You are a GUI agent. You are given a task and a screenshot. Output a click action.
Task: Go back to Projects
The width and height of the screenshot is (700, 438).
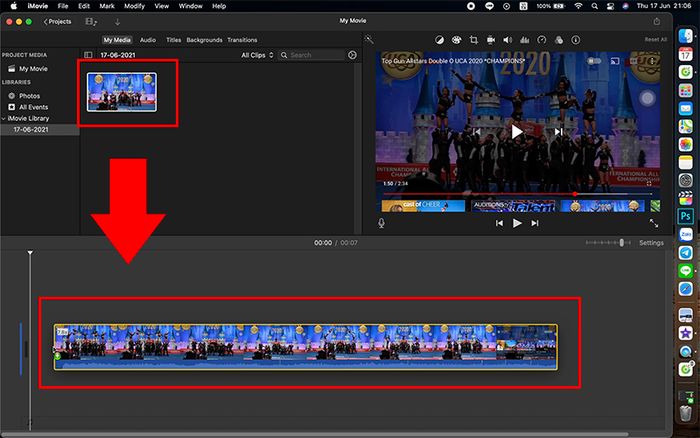[x=58, y=22]
